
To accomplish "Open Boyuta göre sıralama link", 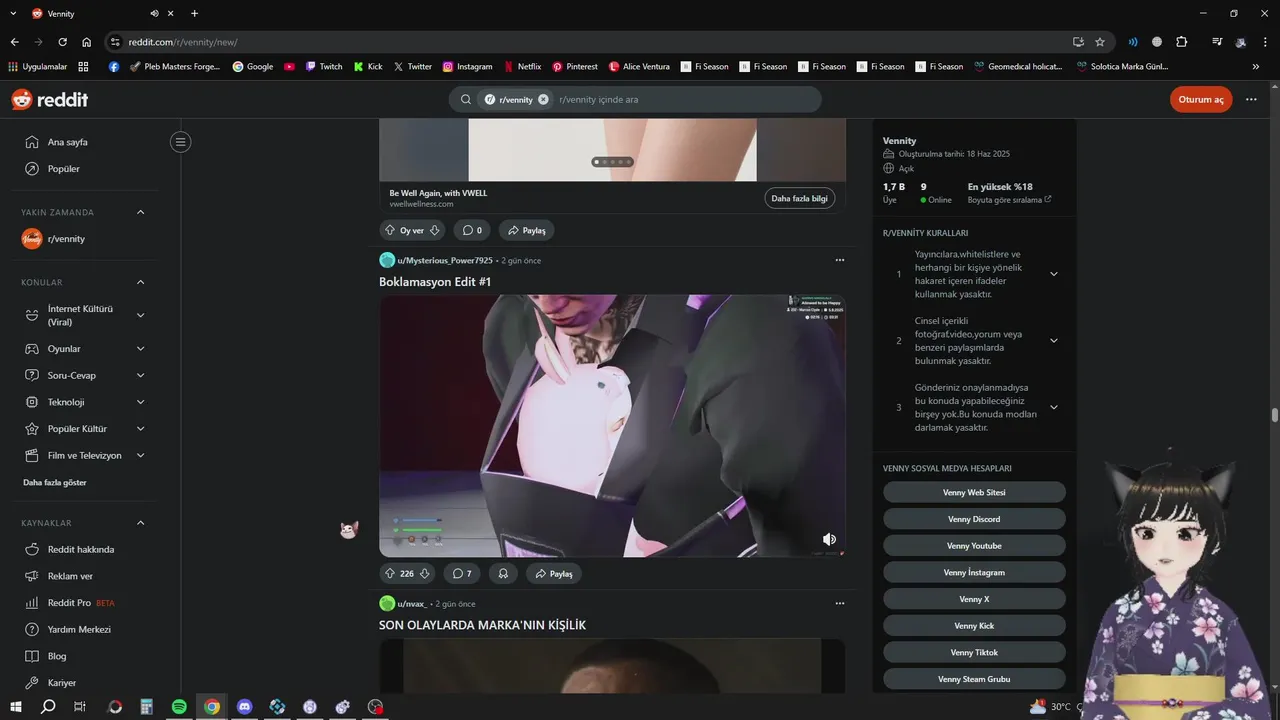I will (1009, 200).
